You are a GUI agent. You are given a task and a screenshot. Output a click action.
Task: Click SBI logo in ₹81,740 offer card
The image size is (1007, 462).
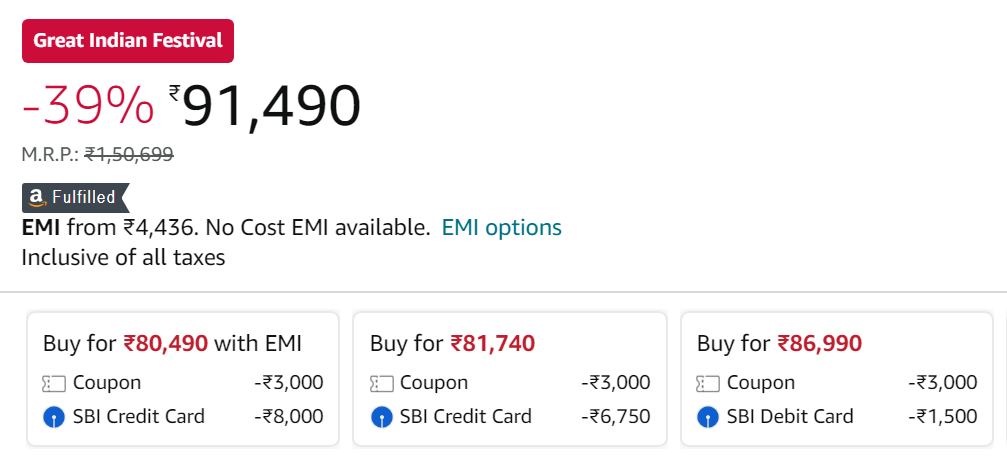381,418
